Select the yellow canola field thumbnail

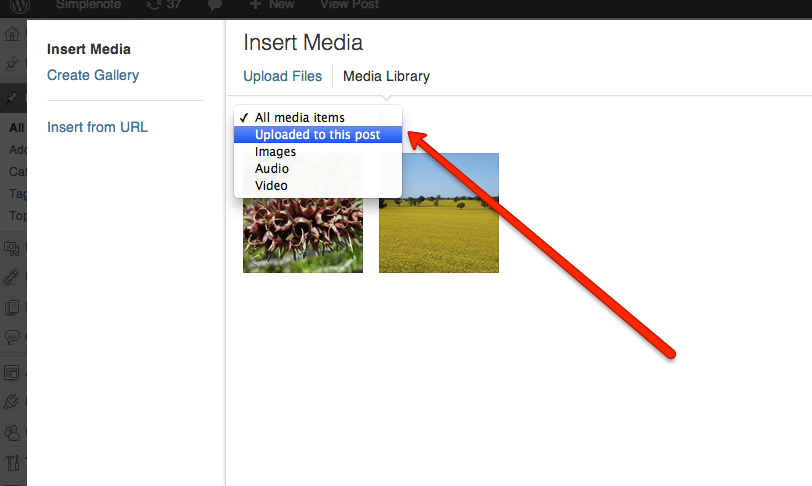pos(439,213)
